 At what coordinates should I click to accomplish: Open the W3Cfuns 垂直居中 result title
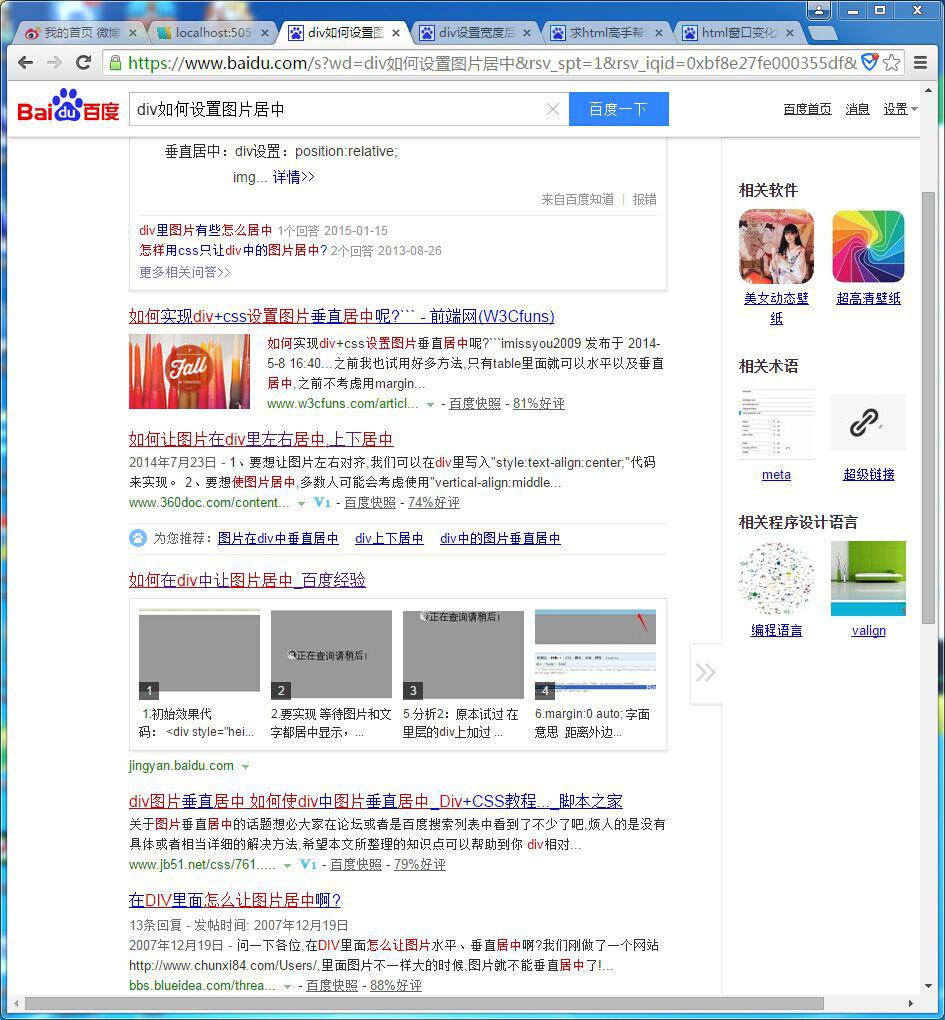341,316
